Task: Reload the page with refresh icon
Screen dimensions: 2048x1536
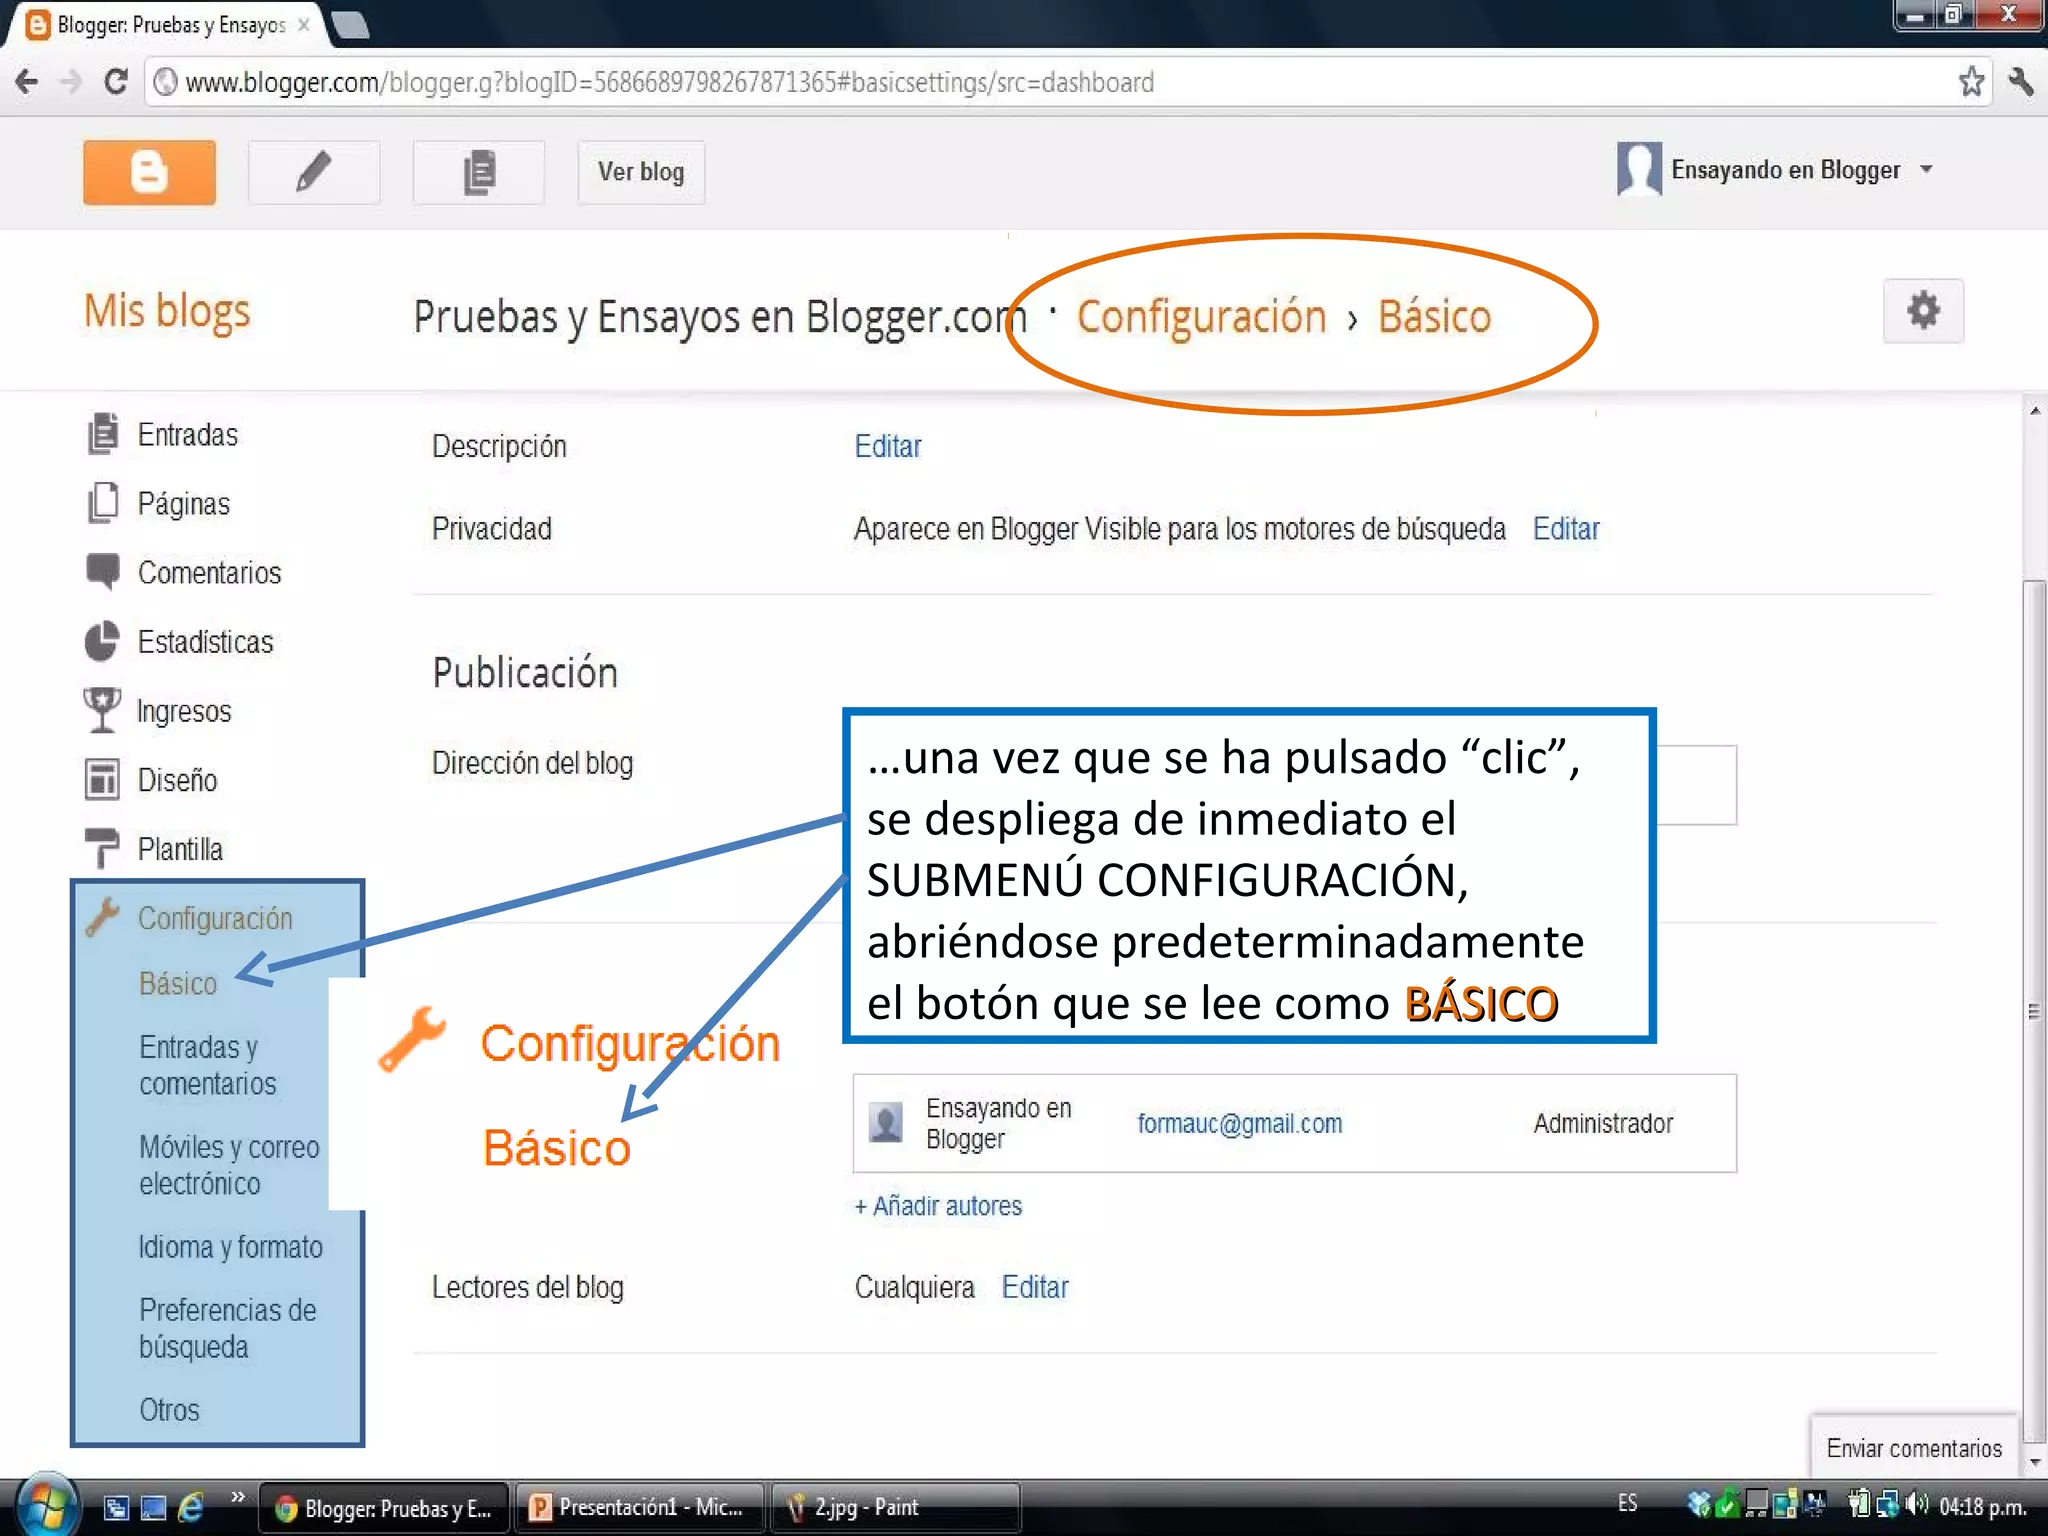Action: [116, 81]
